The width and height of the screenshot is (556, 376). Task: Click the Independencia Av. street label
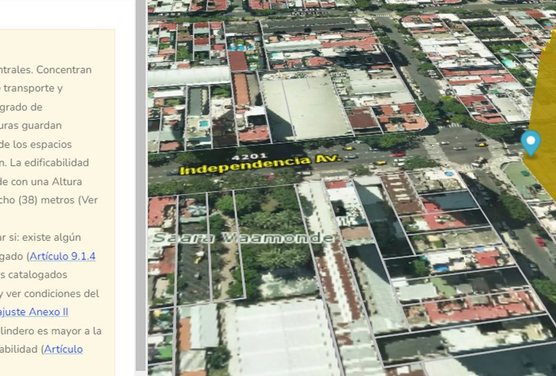(x=260, y=164)
